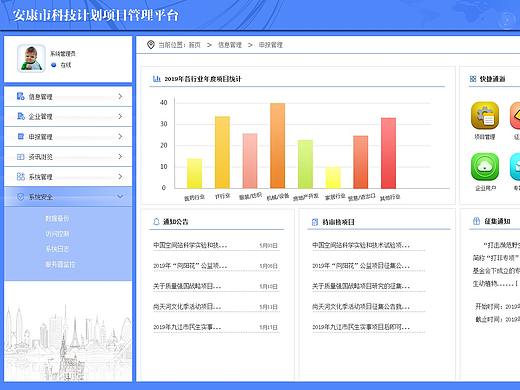Click the green 房地产开发 bar

click(305, 164)
